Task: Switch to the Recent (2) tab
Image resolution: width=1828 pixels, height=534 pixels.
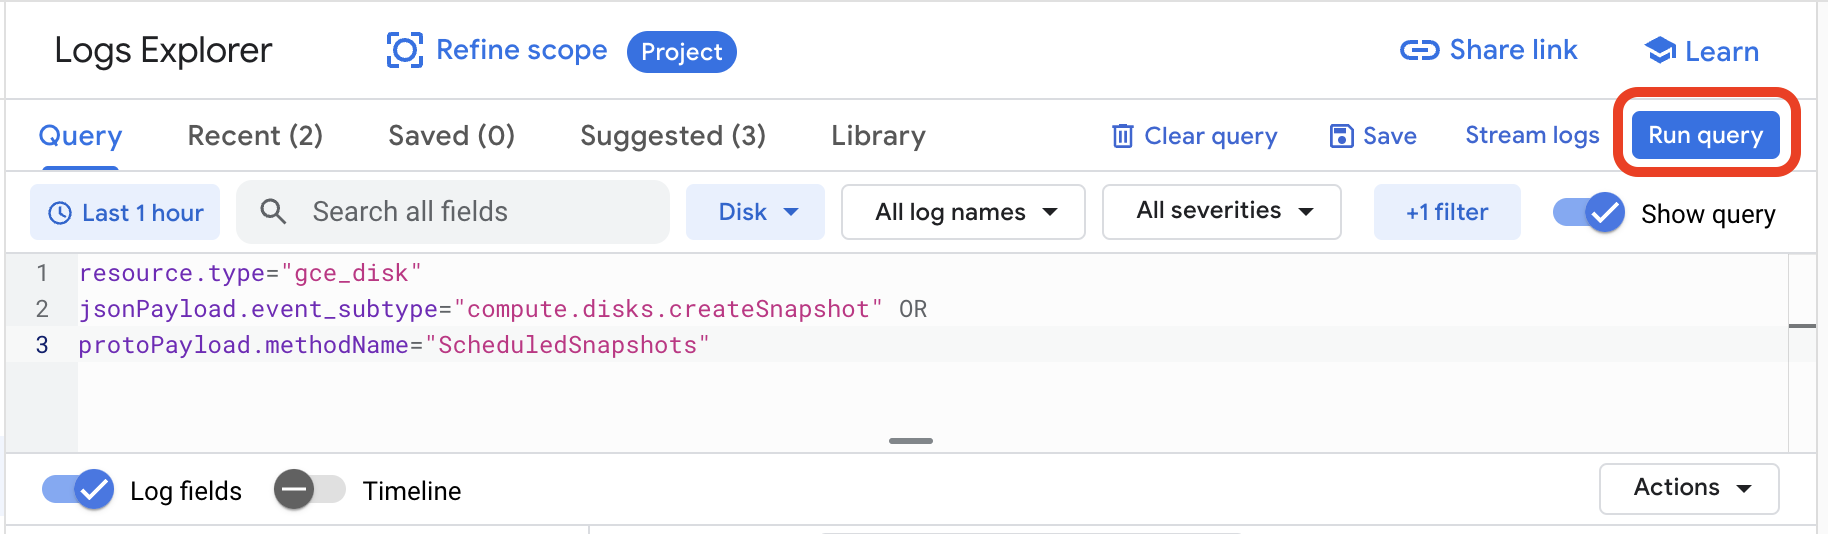Action: click(255, 136)
